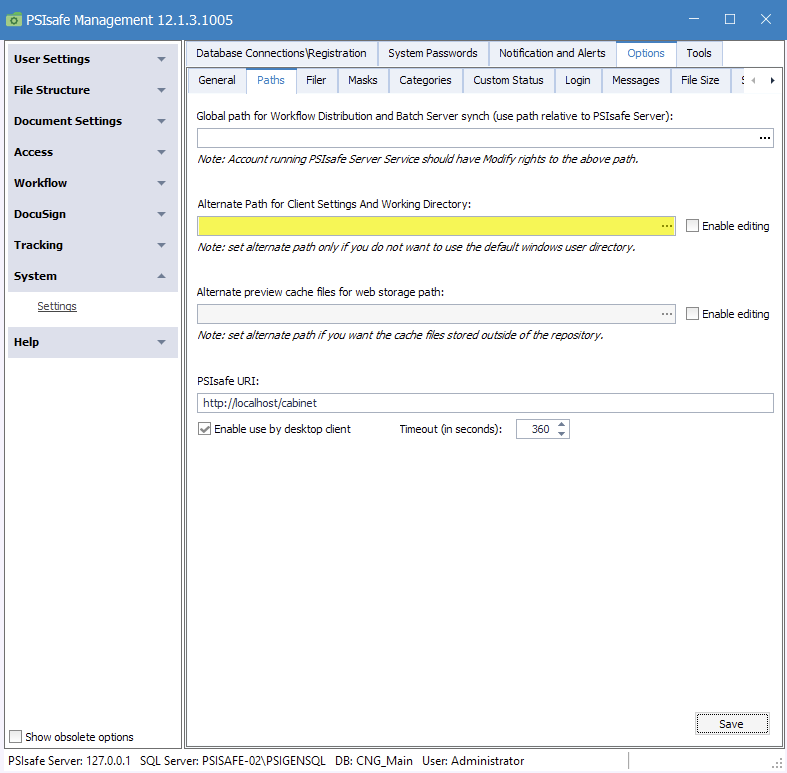Switch to Filer sub-tab
Viewport: 787px width, 773px height.
pos(316,80)
